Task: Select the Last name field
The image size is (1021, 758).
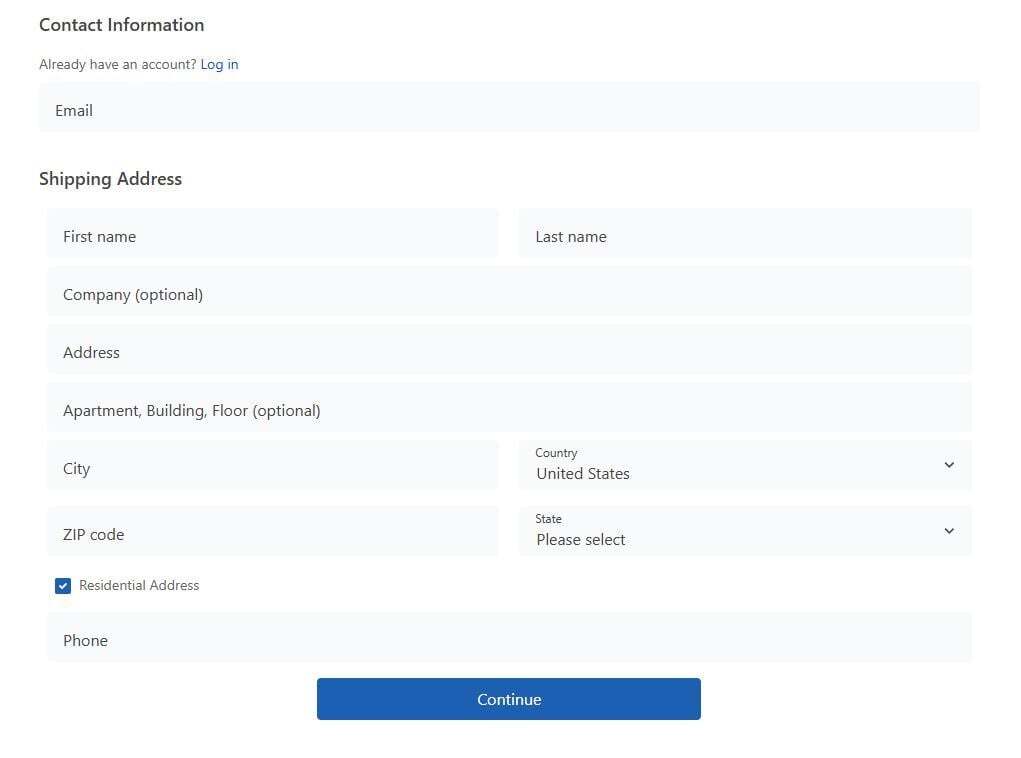Action: tap(745, 236)
